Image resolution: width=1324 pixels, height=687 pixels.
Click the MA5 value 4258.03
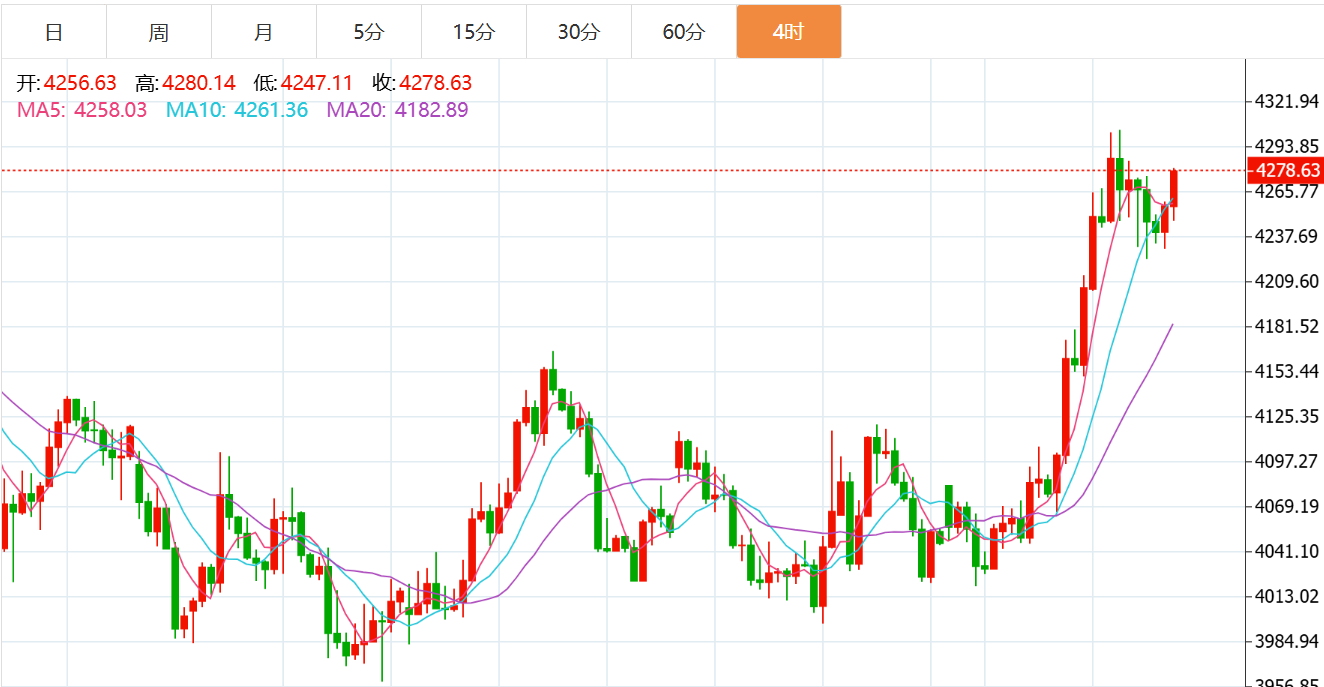110,110
